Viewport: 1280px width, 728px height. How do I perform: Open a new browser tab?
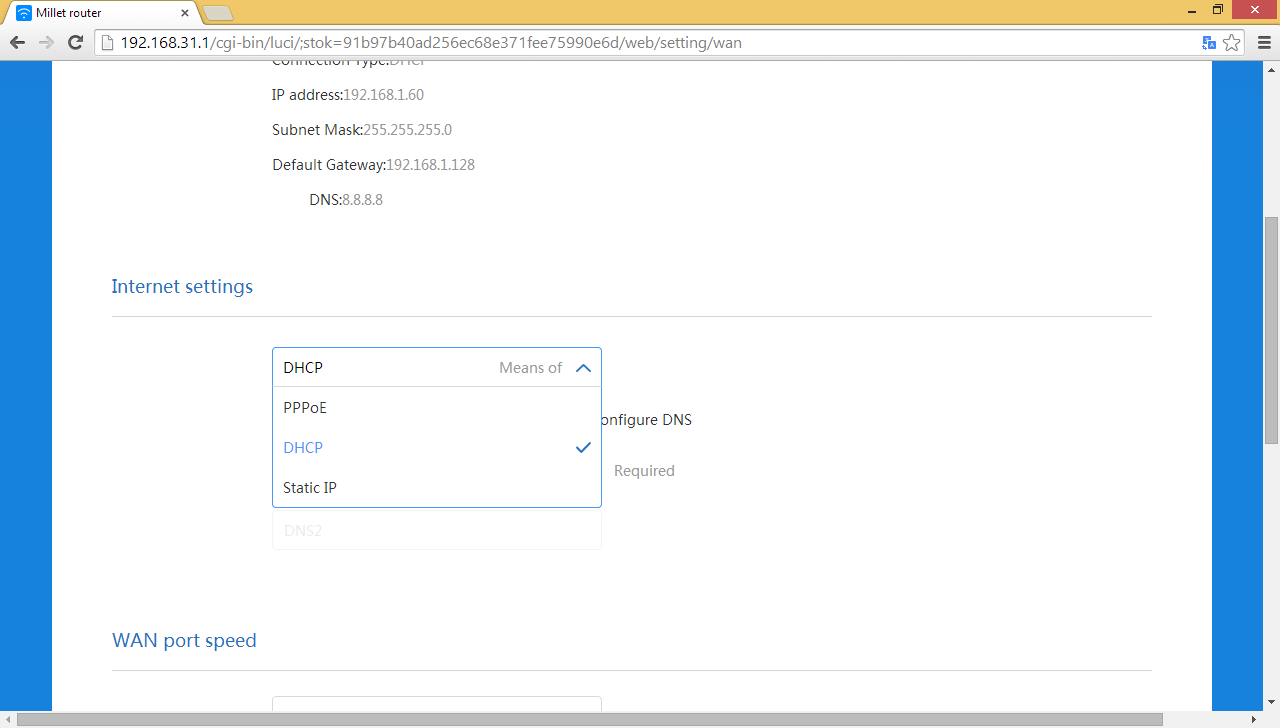tap(217, 13)
